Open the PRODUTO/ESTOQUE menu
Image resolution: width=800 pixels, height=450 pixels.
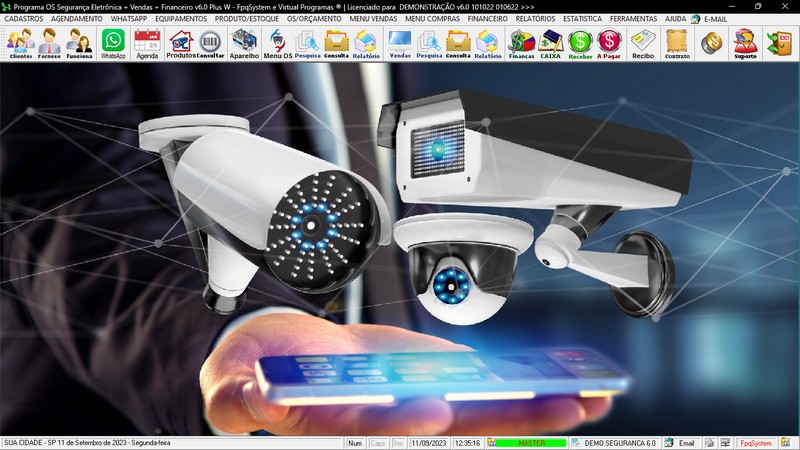[246, 19]
